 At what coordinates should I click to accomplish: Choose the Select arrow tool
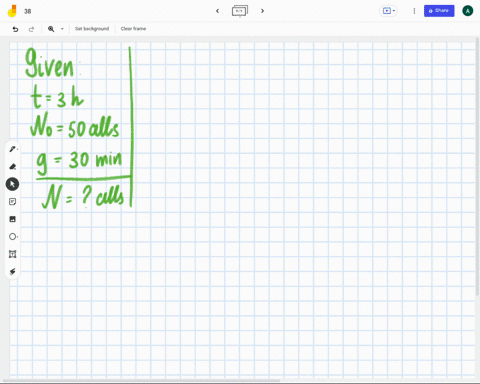coord(12,184)
